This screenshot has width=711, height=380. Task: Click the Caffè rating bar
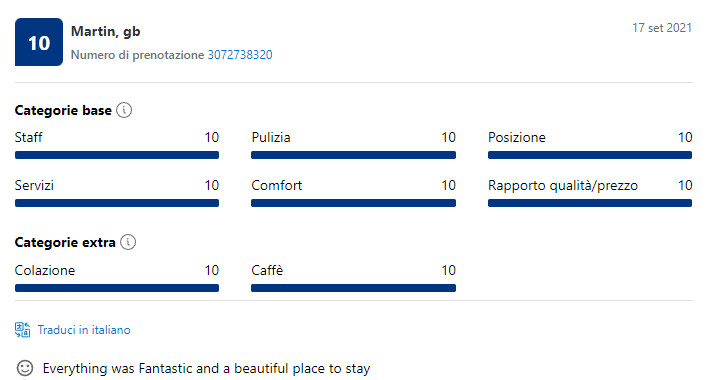(353, 288)
